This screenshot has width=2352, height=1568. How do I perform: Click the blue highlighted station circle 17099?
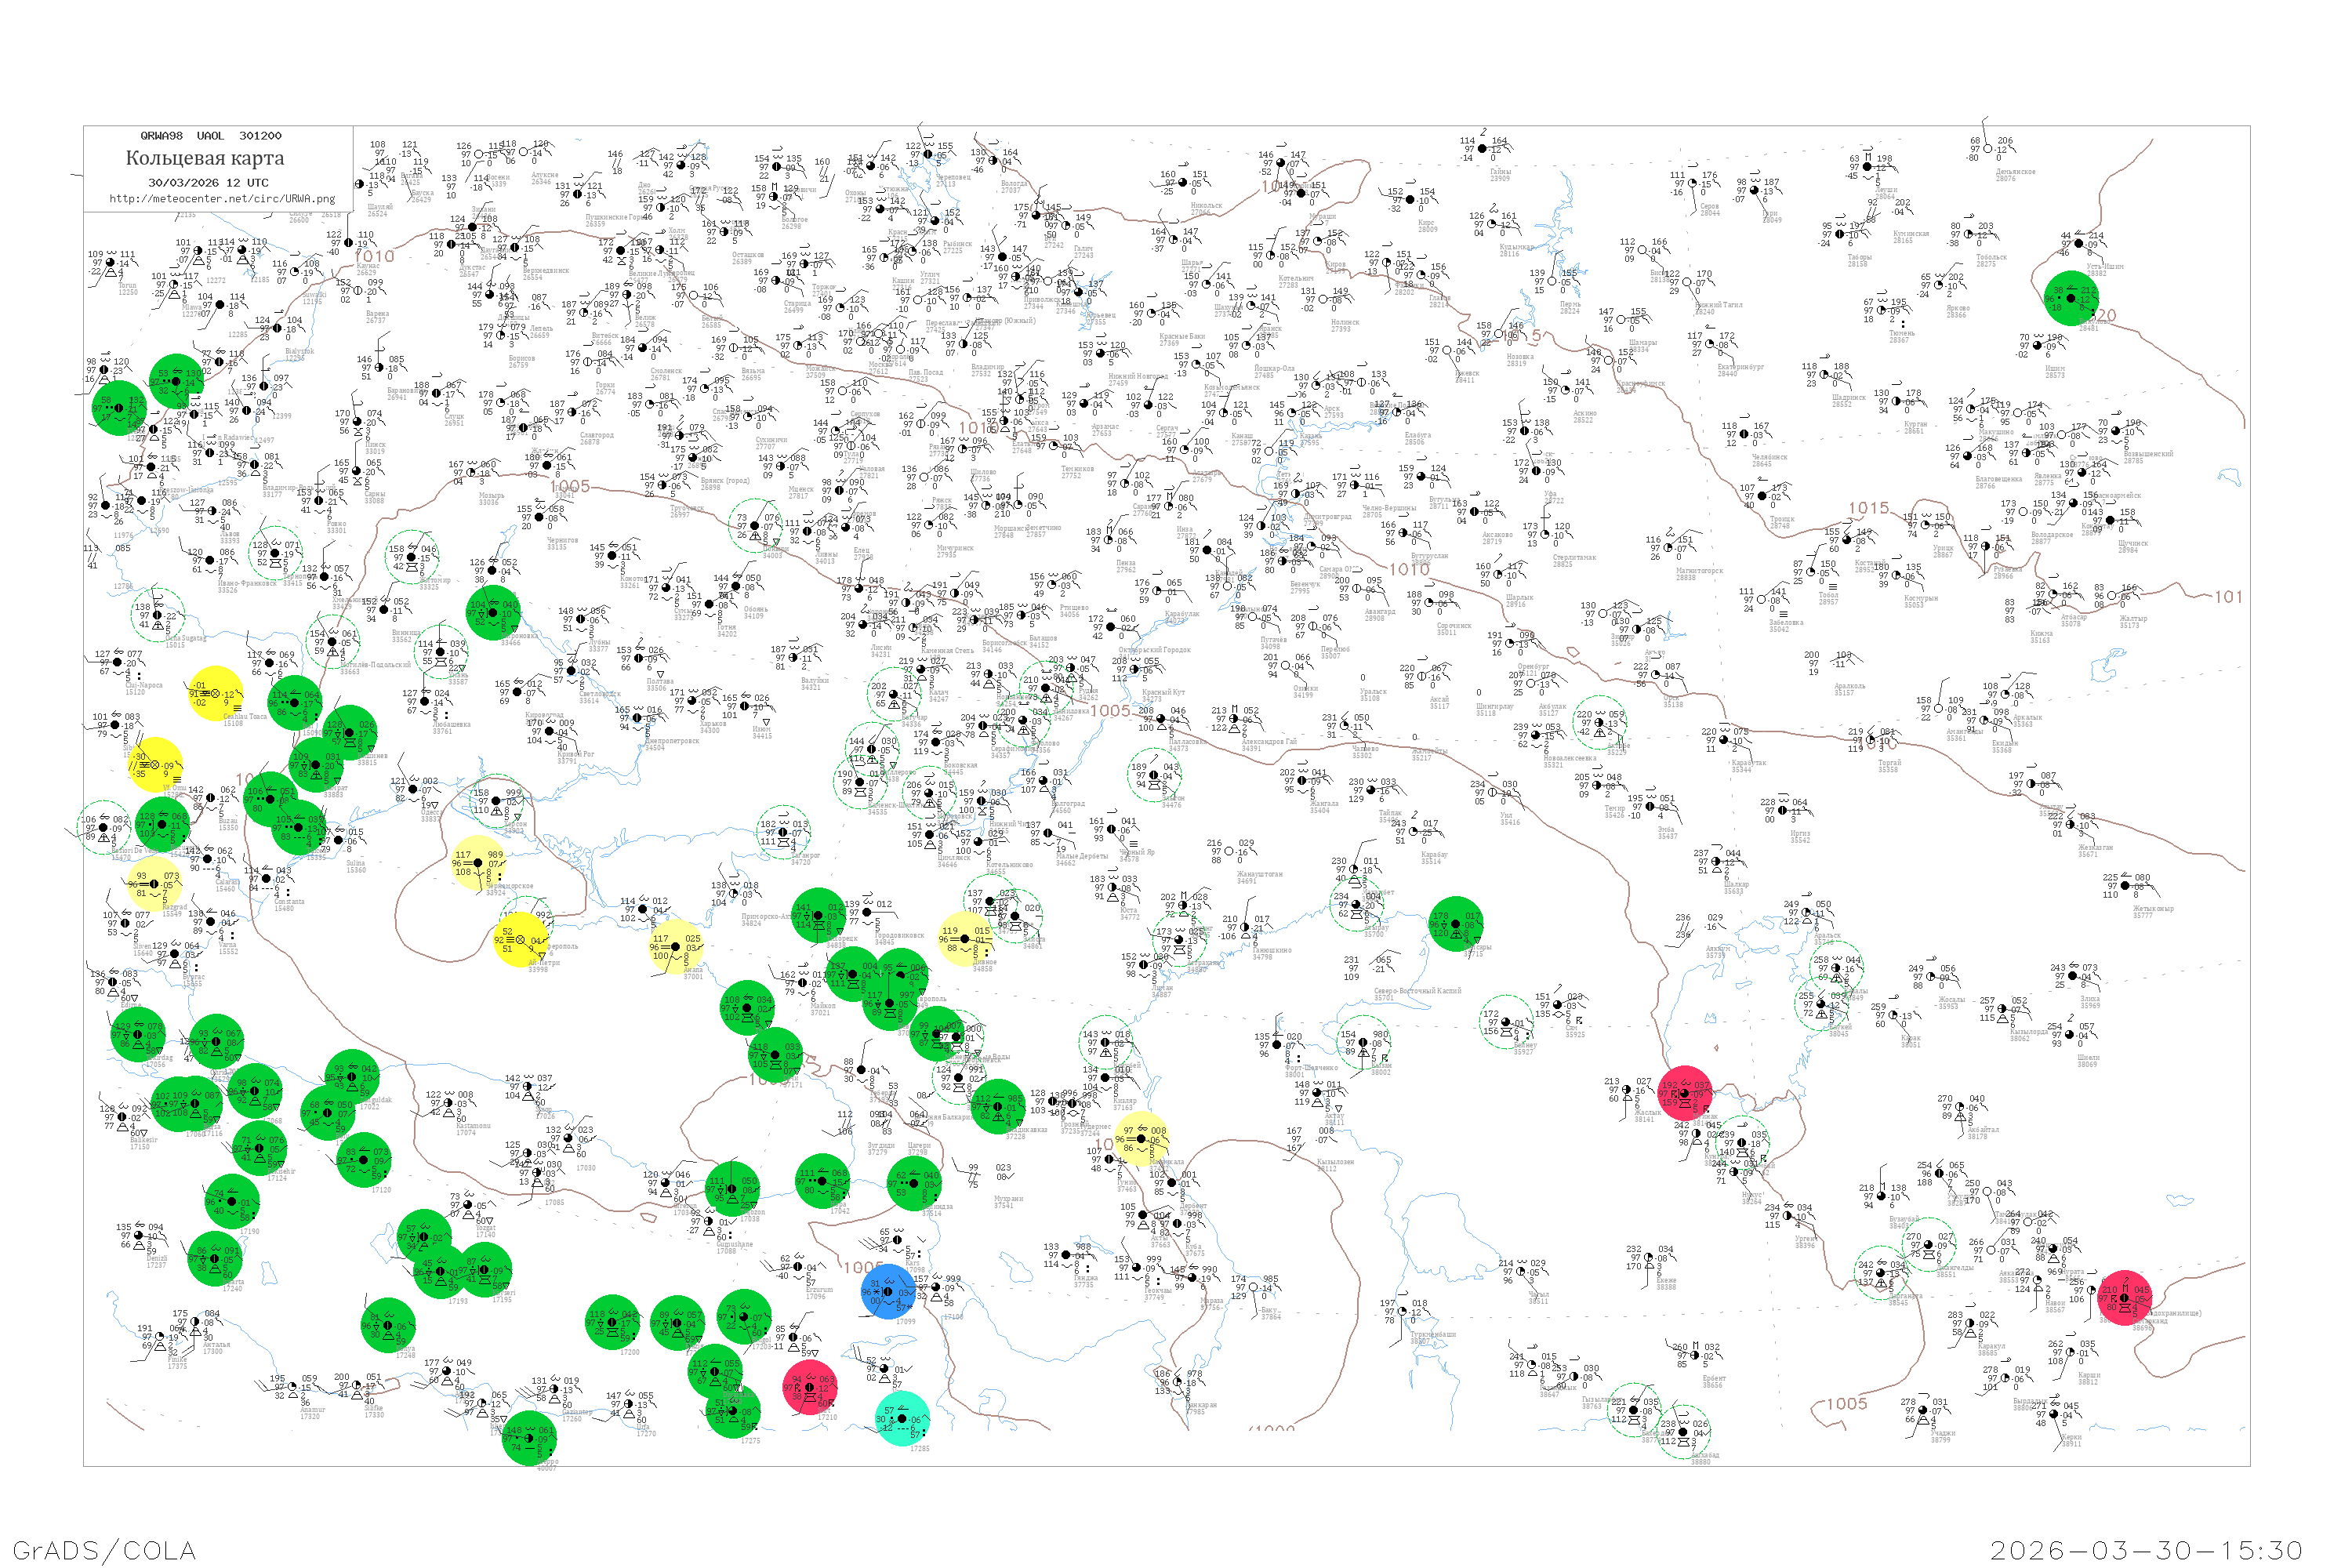tap(888, 1291)
